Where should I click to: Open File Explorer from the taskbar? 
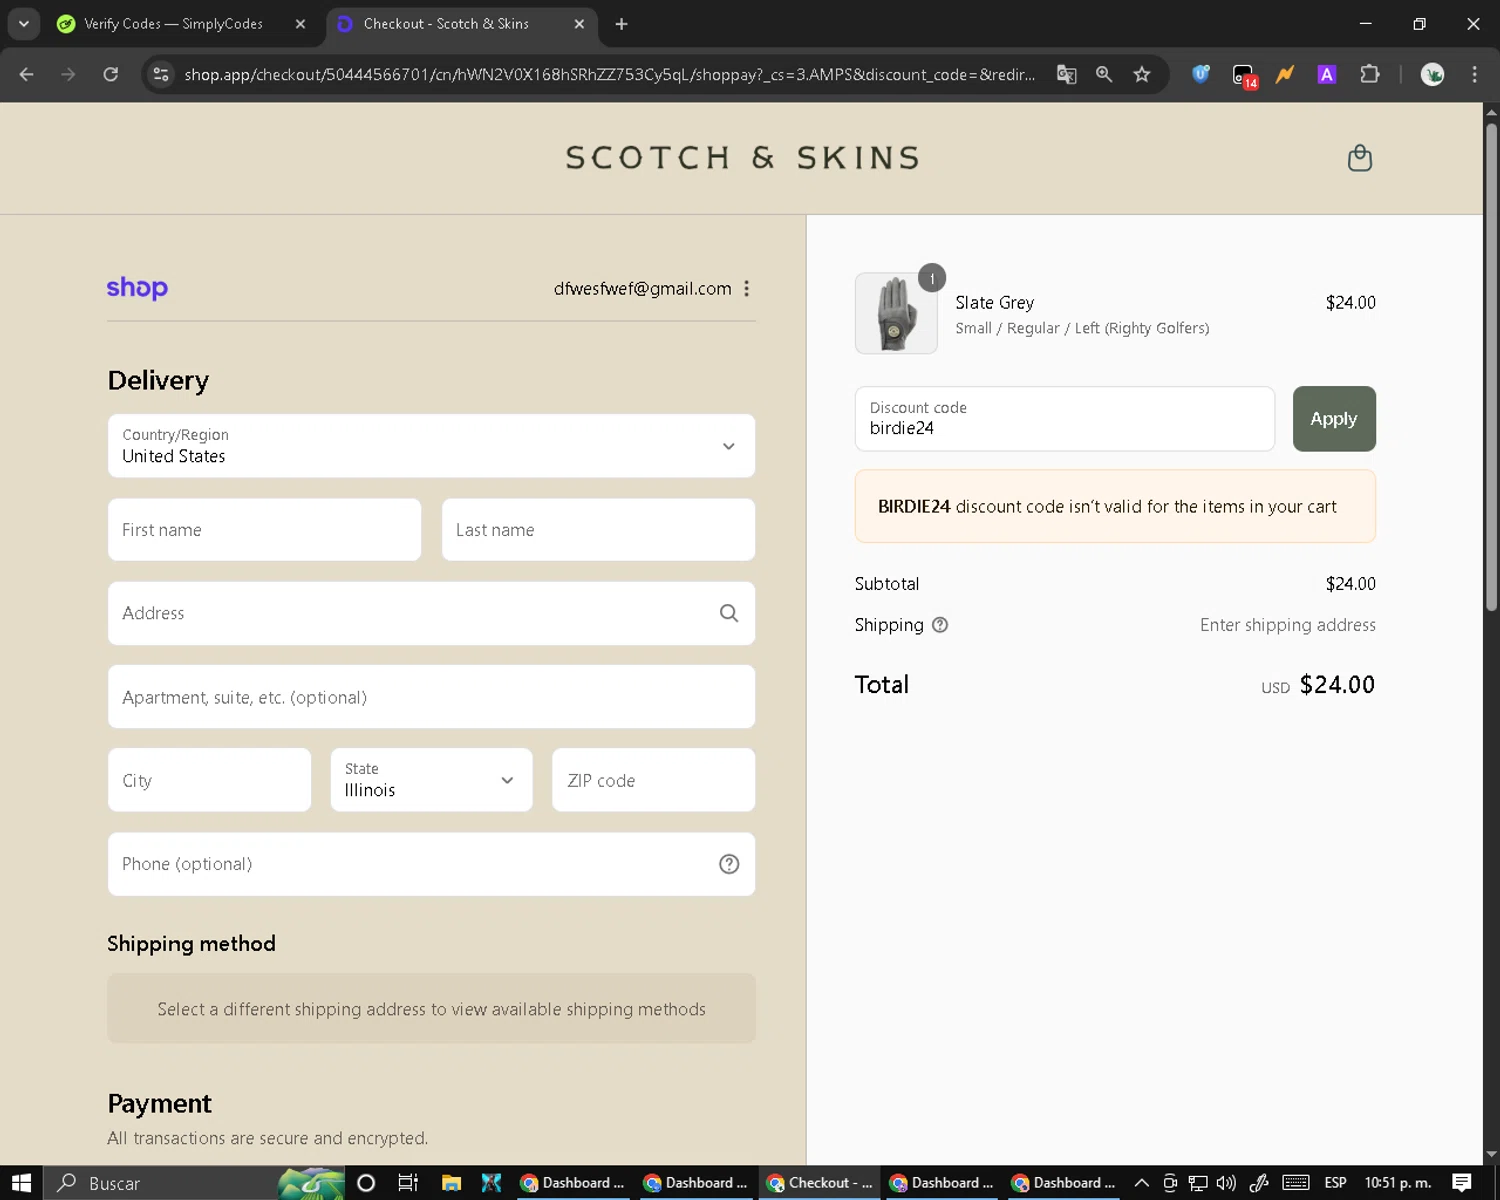click(x=451, y=1183)
